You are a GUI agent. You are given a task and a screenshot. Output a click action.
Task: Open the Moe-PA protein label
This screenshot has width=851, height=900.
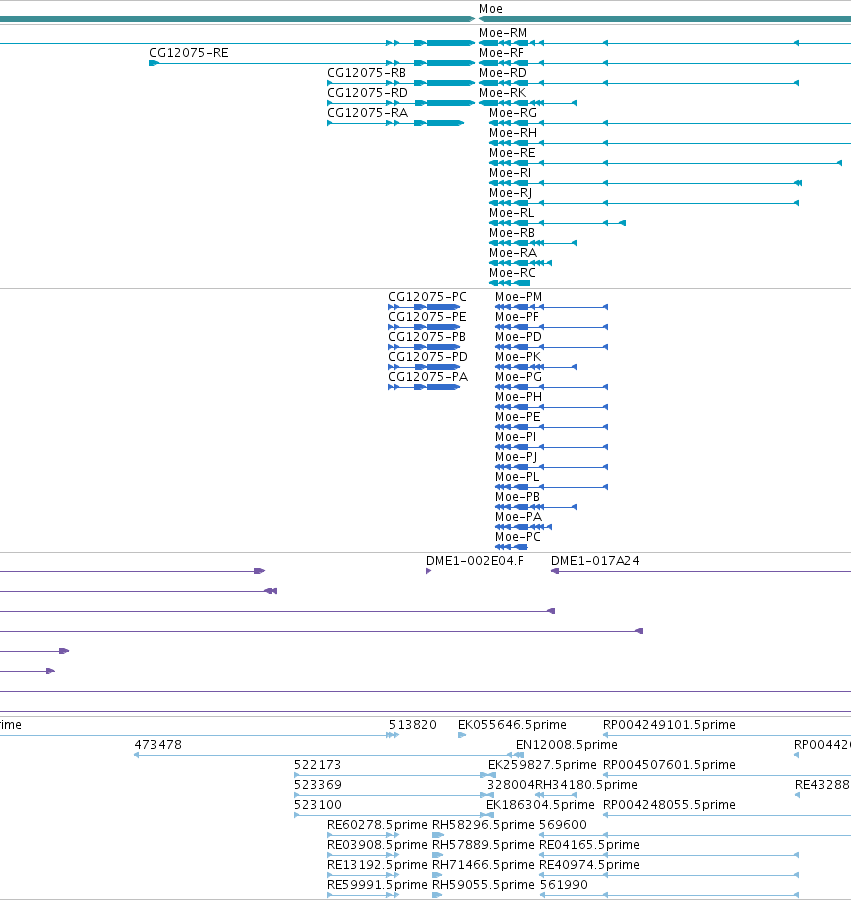pyautogui.click(x=518, y=517)
